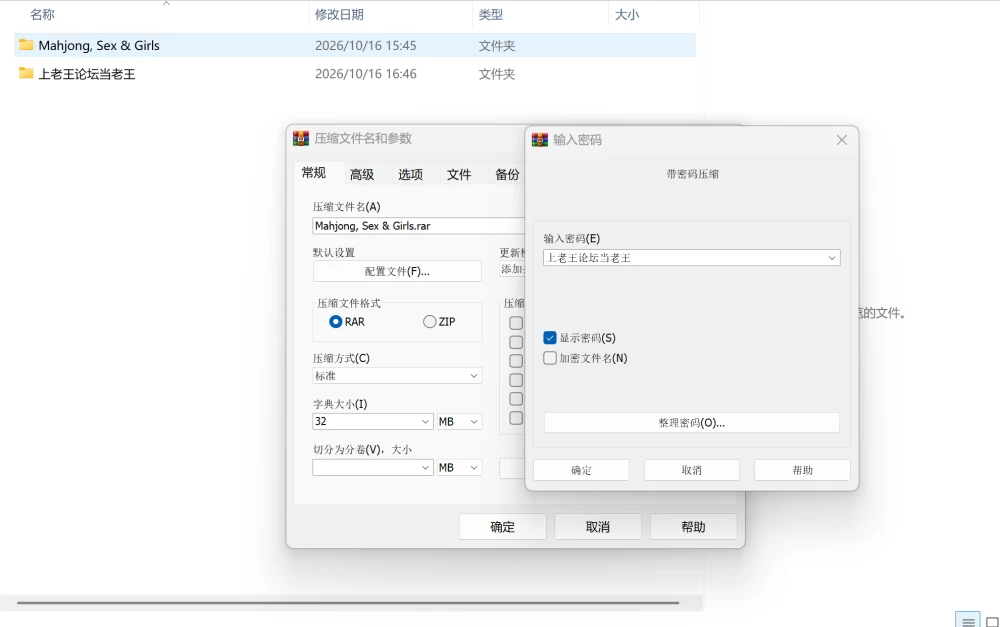Viewport: 1000px width, 627px height.
Task: Expand the 切分为分卷 size dropdown
Action: tap(425, 468)
